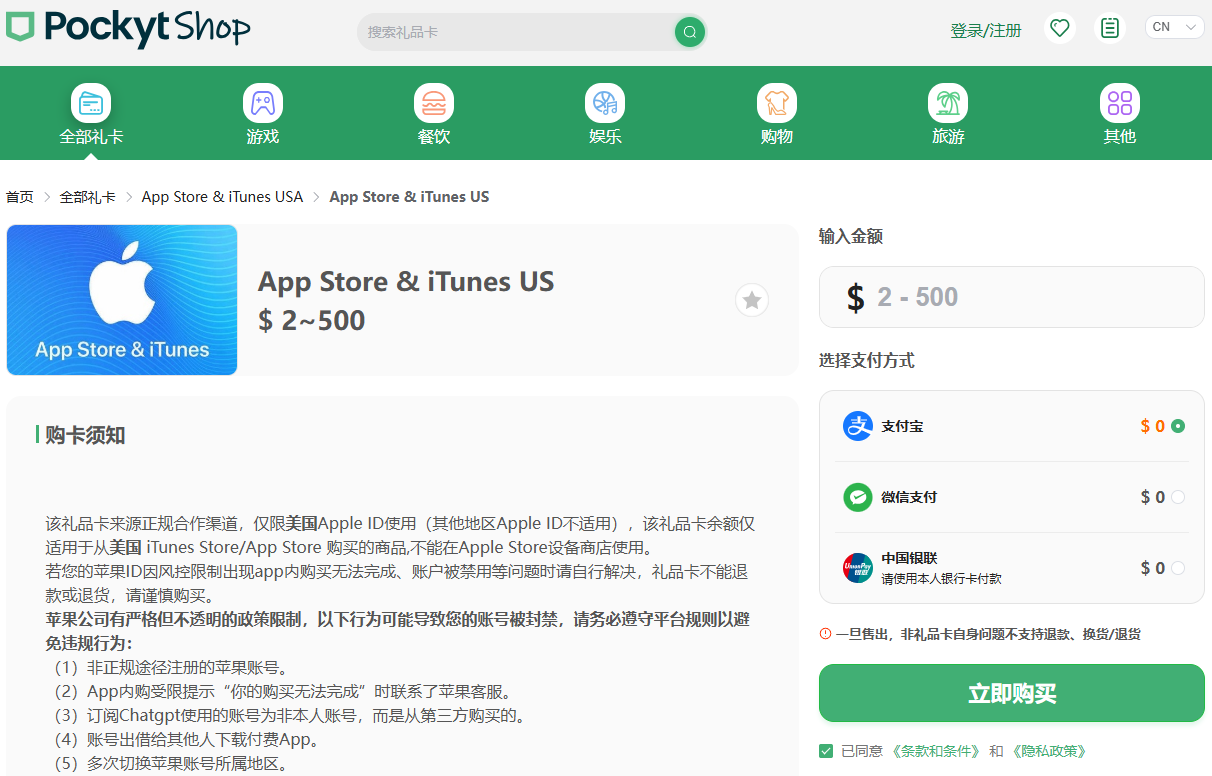Open the 《隐私政策》 link
The width and height of the screenshot is (1212, 776).
[x=1049, y=751]
